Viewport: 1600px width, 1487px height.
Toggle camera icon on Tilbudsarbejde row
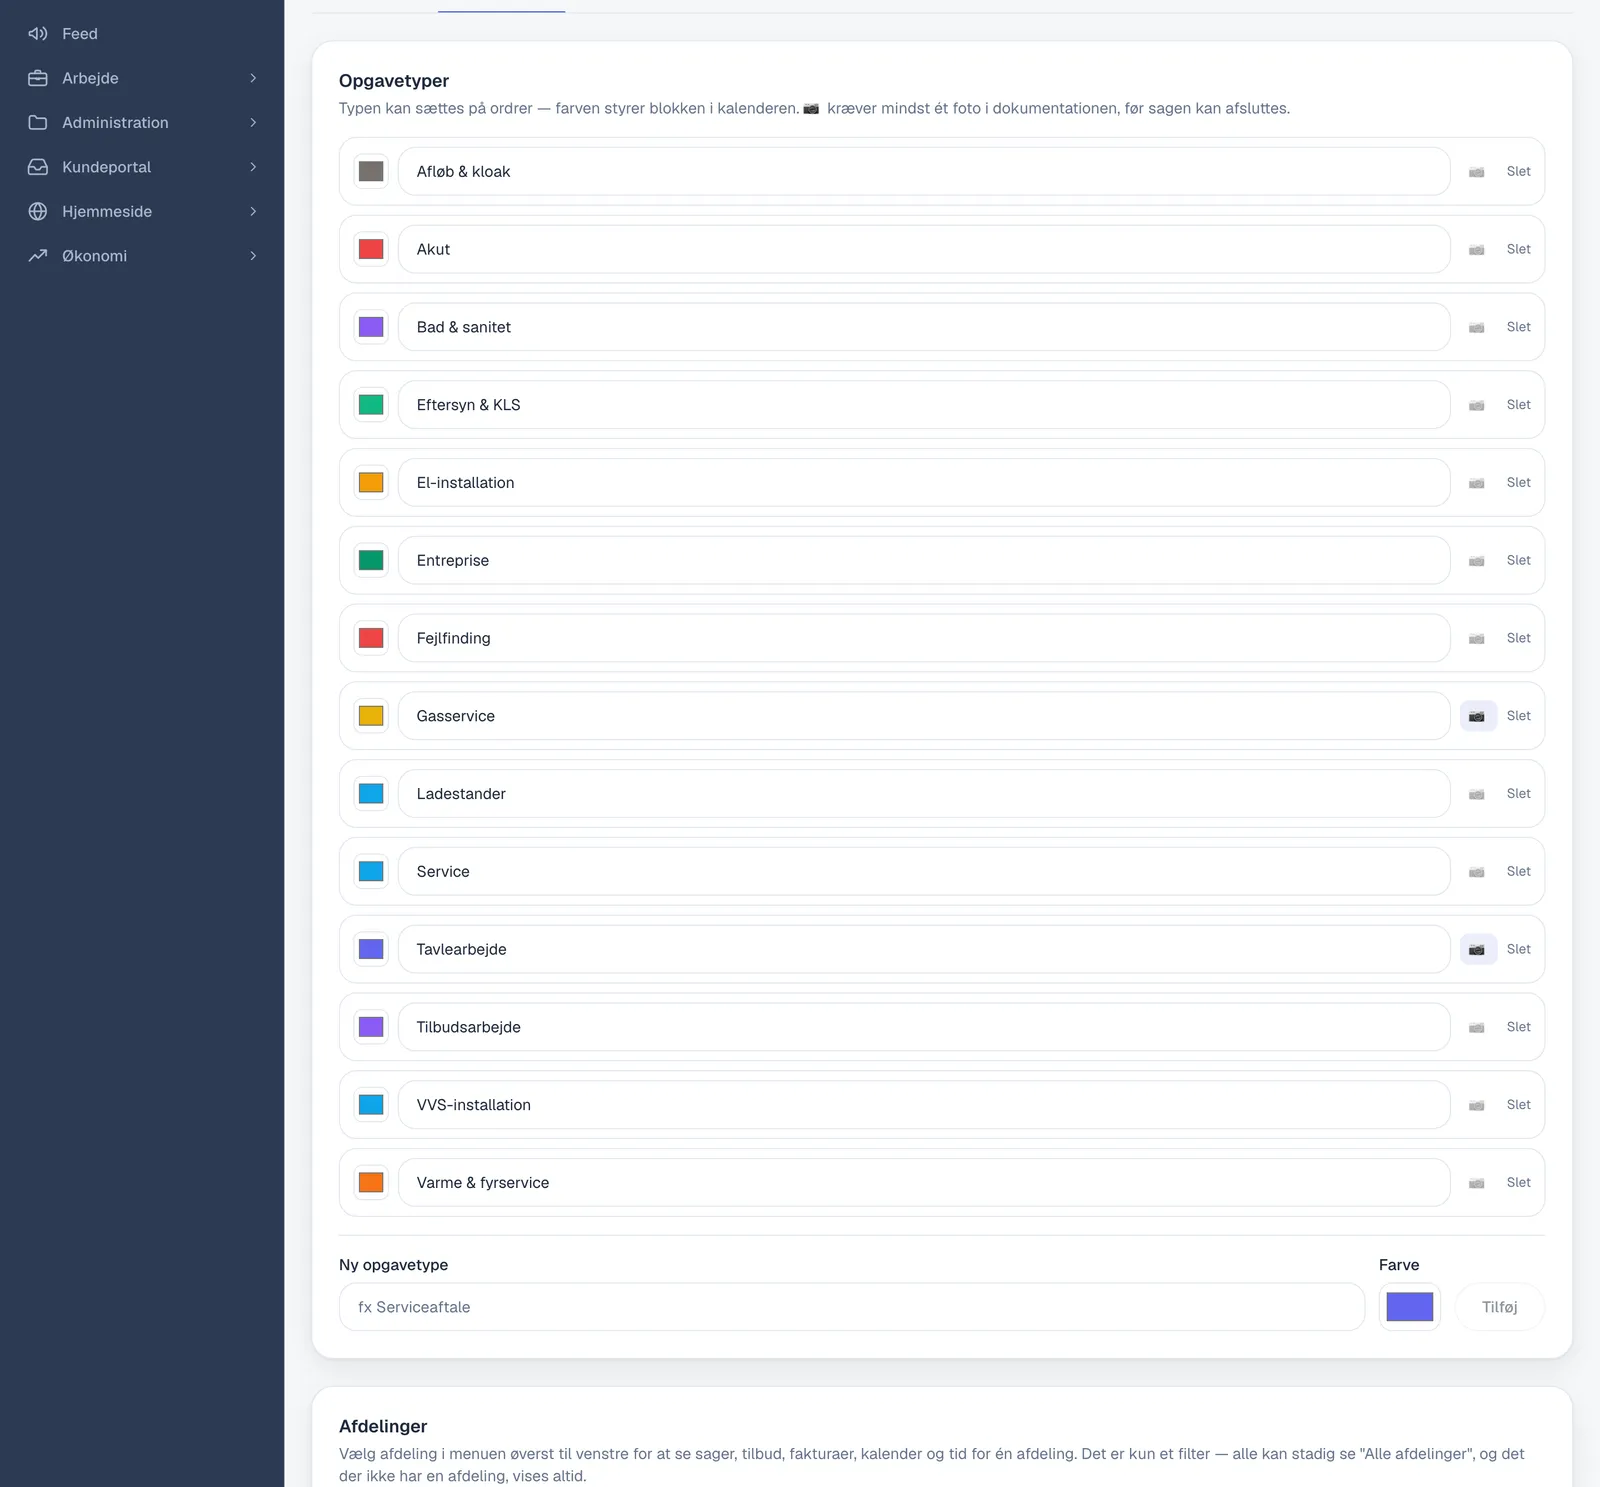click(x=1477, y=1027)
